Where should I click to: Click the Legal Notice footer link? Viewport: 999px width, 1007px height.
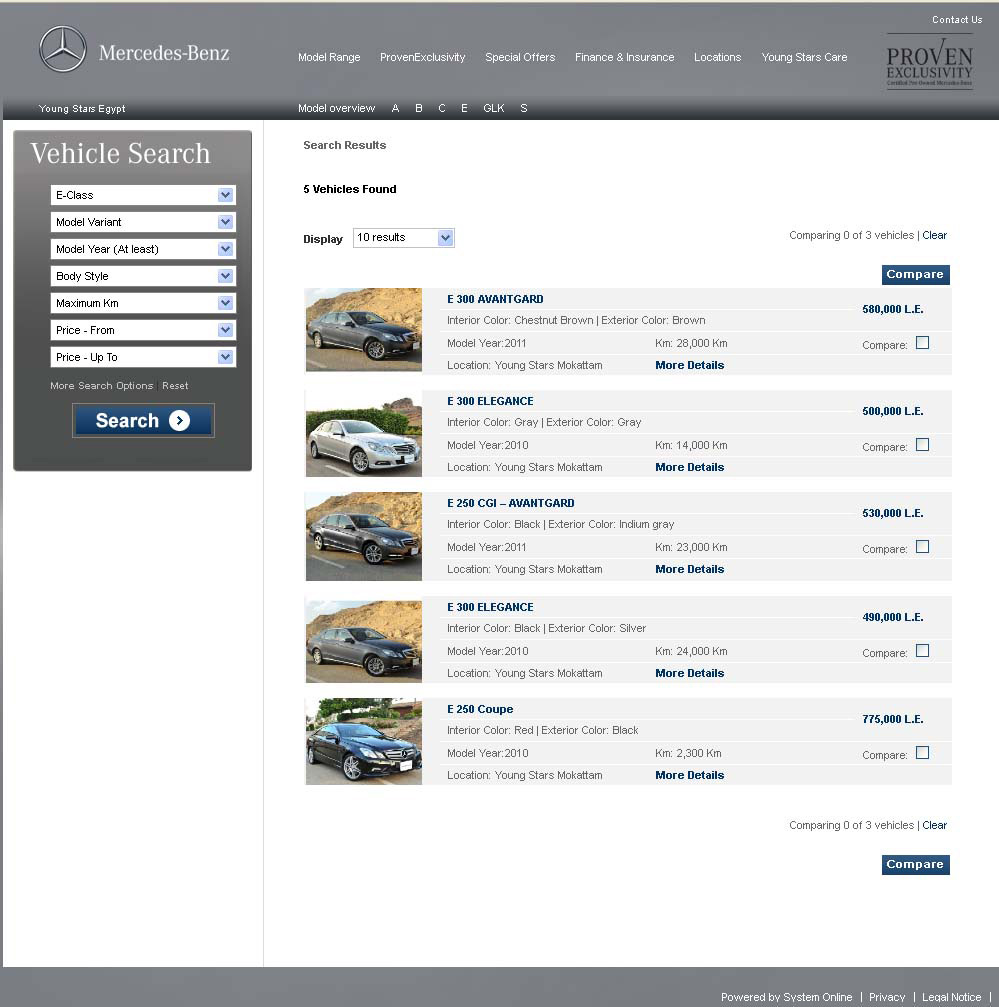click(951, 997)
